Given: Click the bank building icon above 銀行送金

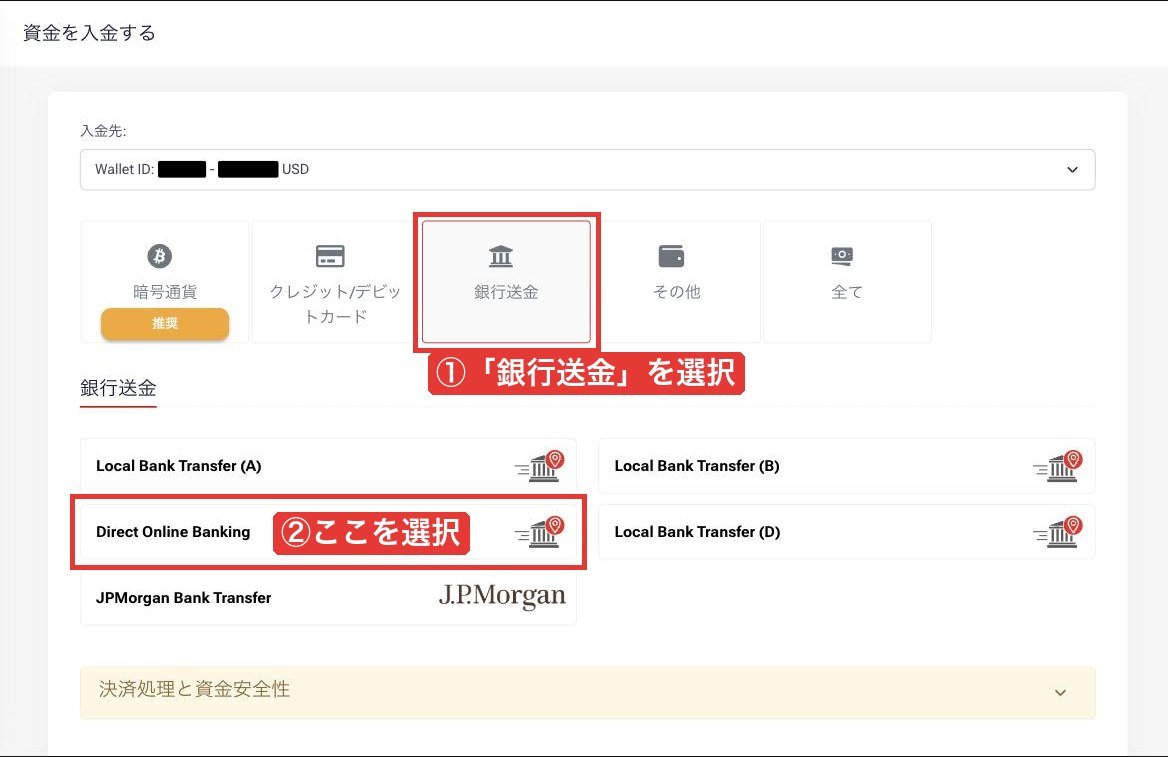Looking at the screenshot, I should click(x=501, y=256).
